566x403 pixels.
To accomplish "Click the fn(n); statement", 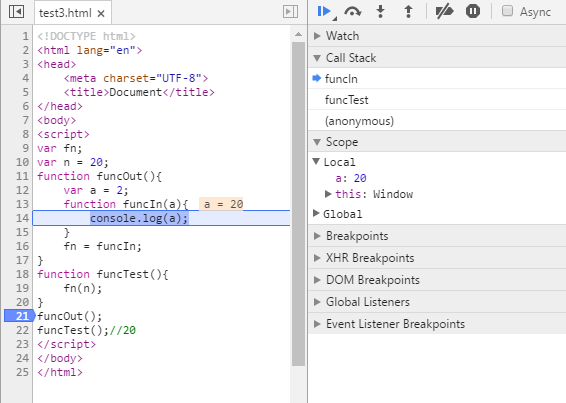I will coord(83,288).
